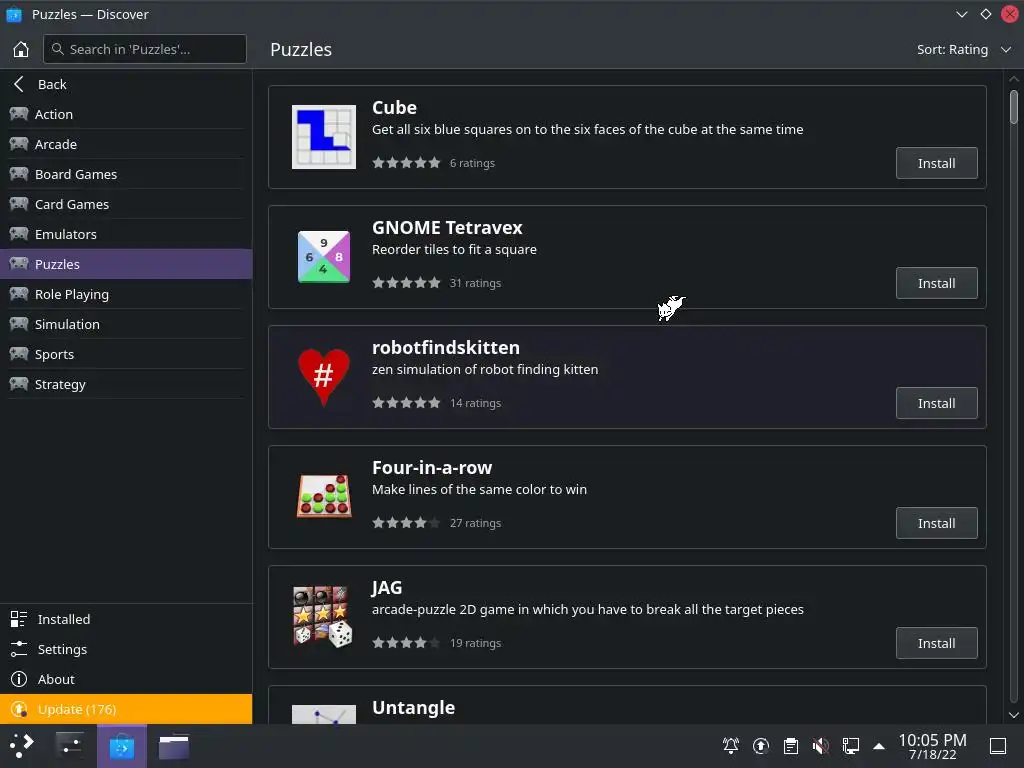Open the clipboard tray icon
The width and height of the screenshot is (1024, 768).
point(791,746)
